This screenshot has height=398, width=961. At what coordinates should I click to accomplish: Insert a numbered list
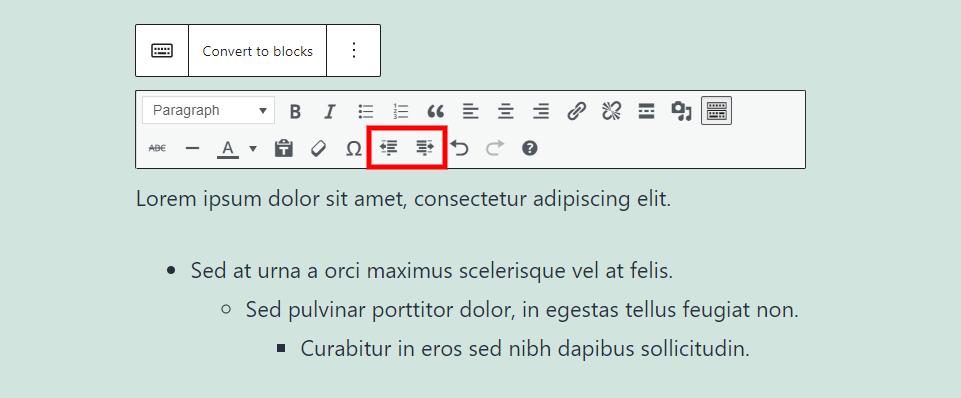(x=400, y=112)
